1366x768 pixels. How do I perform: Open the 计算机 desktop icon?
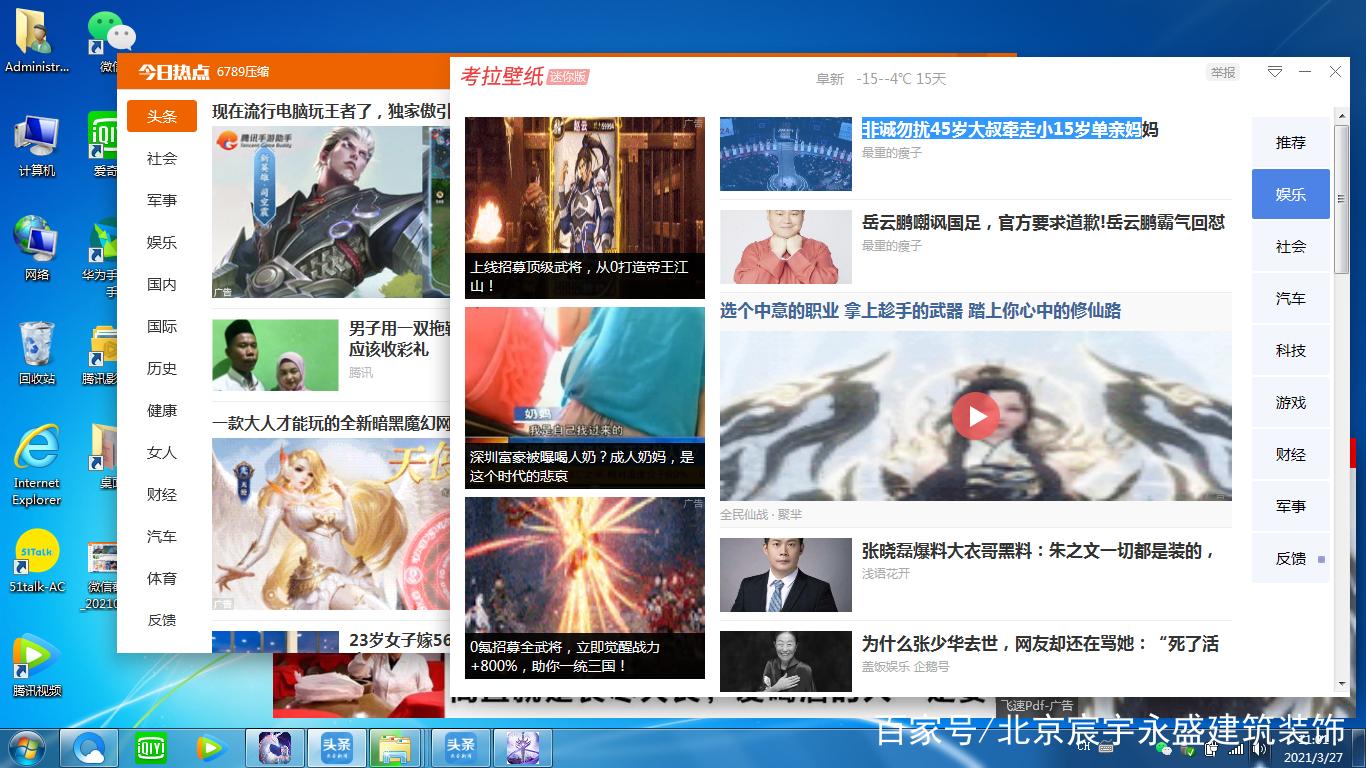tap(37, 145)
